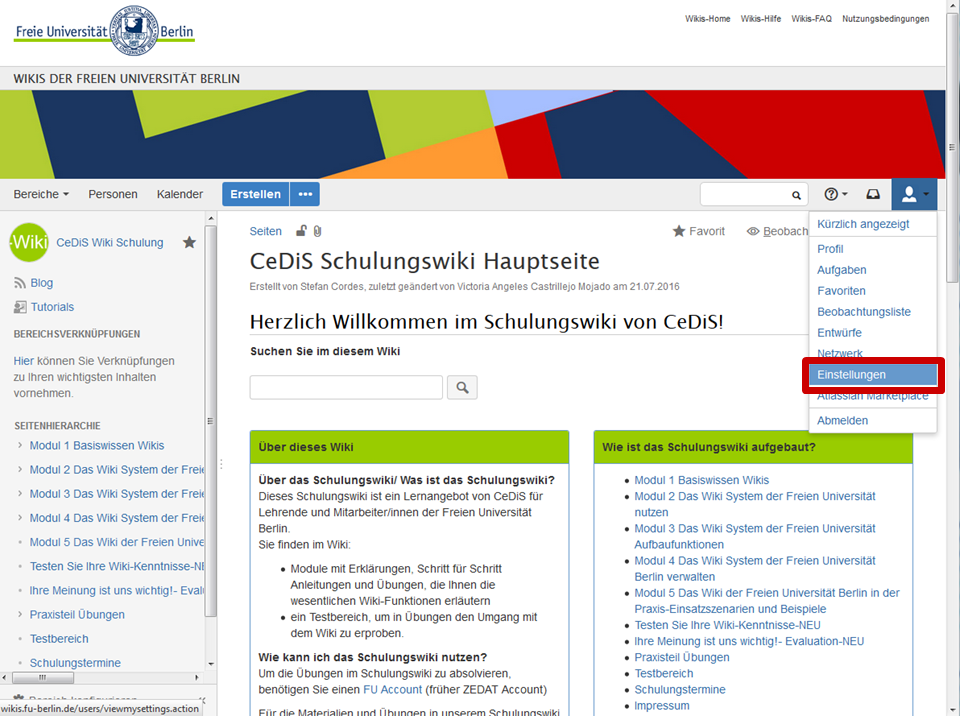Follow the FU Account link
Viewport: 960px width, 720px height.
(392, 689)
